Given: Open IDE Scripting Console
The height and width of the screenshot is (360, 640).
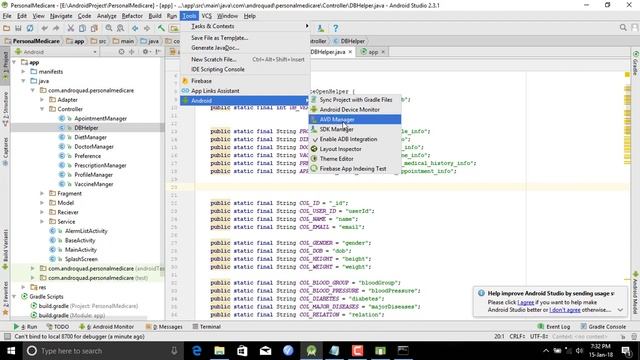Looking at the screenshot, I should pyautogui.click(x=245, y=69).
